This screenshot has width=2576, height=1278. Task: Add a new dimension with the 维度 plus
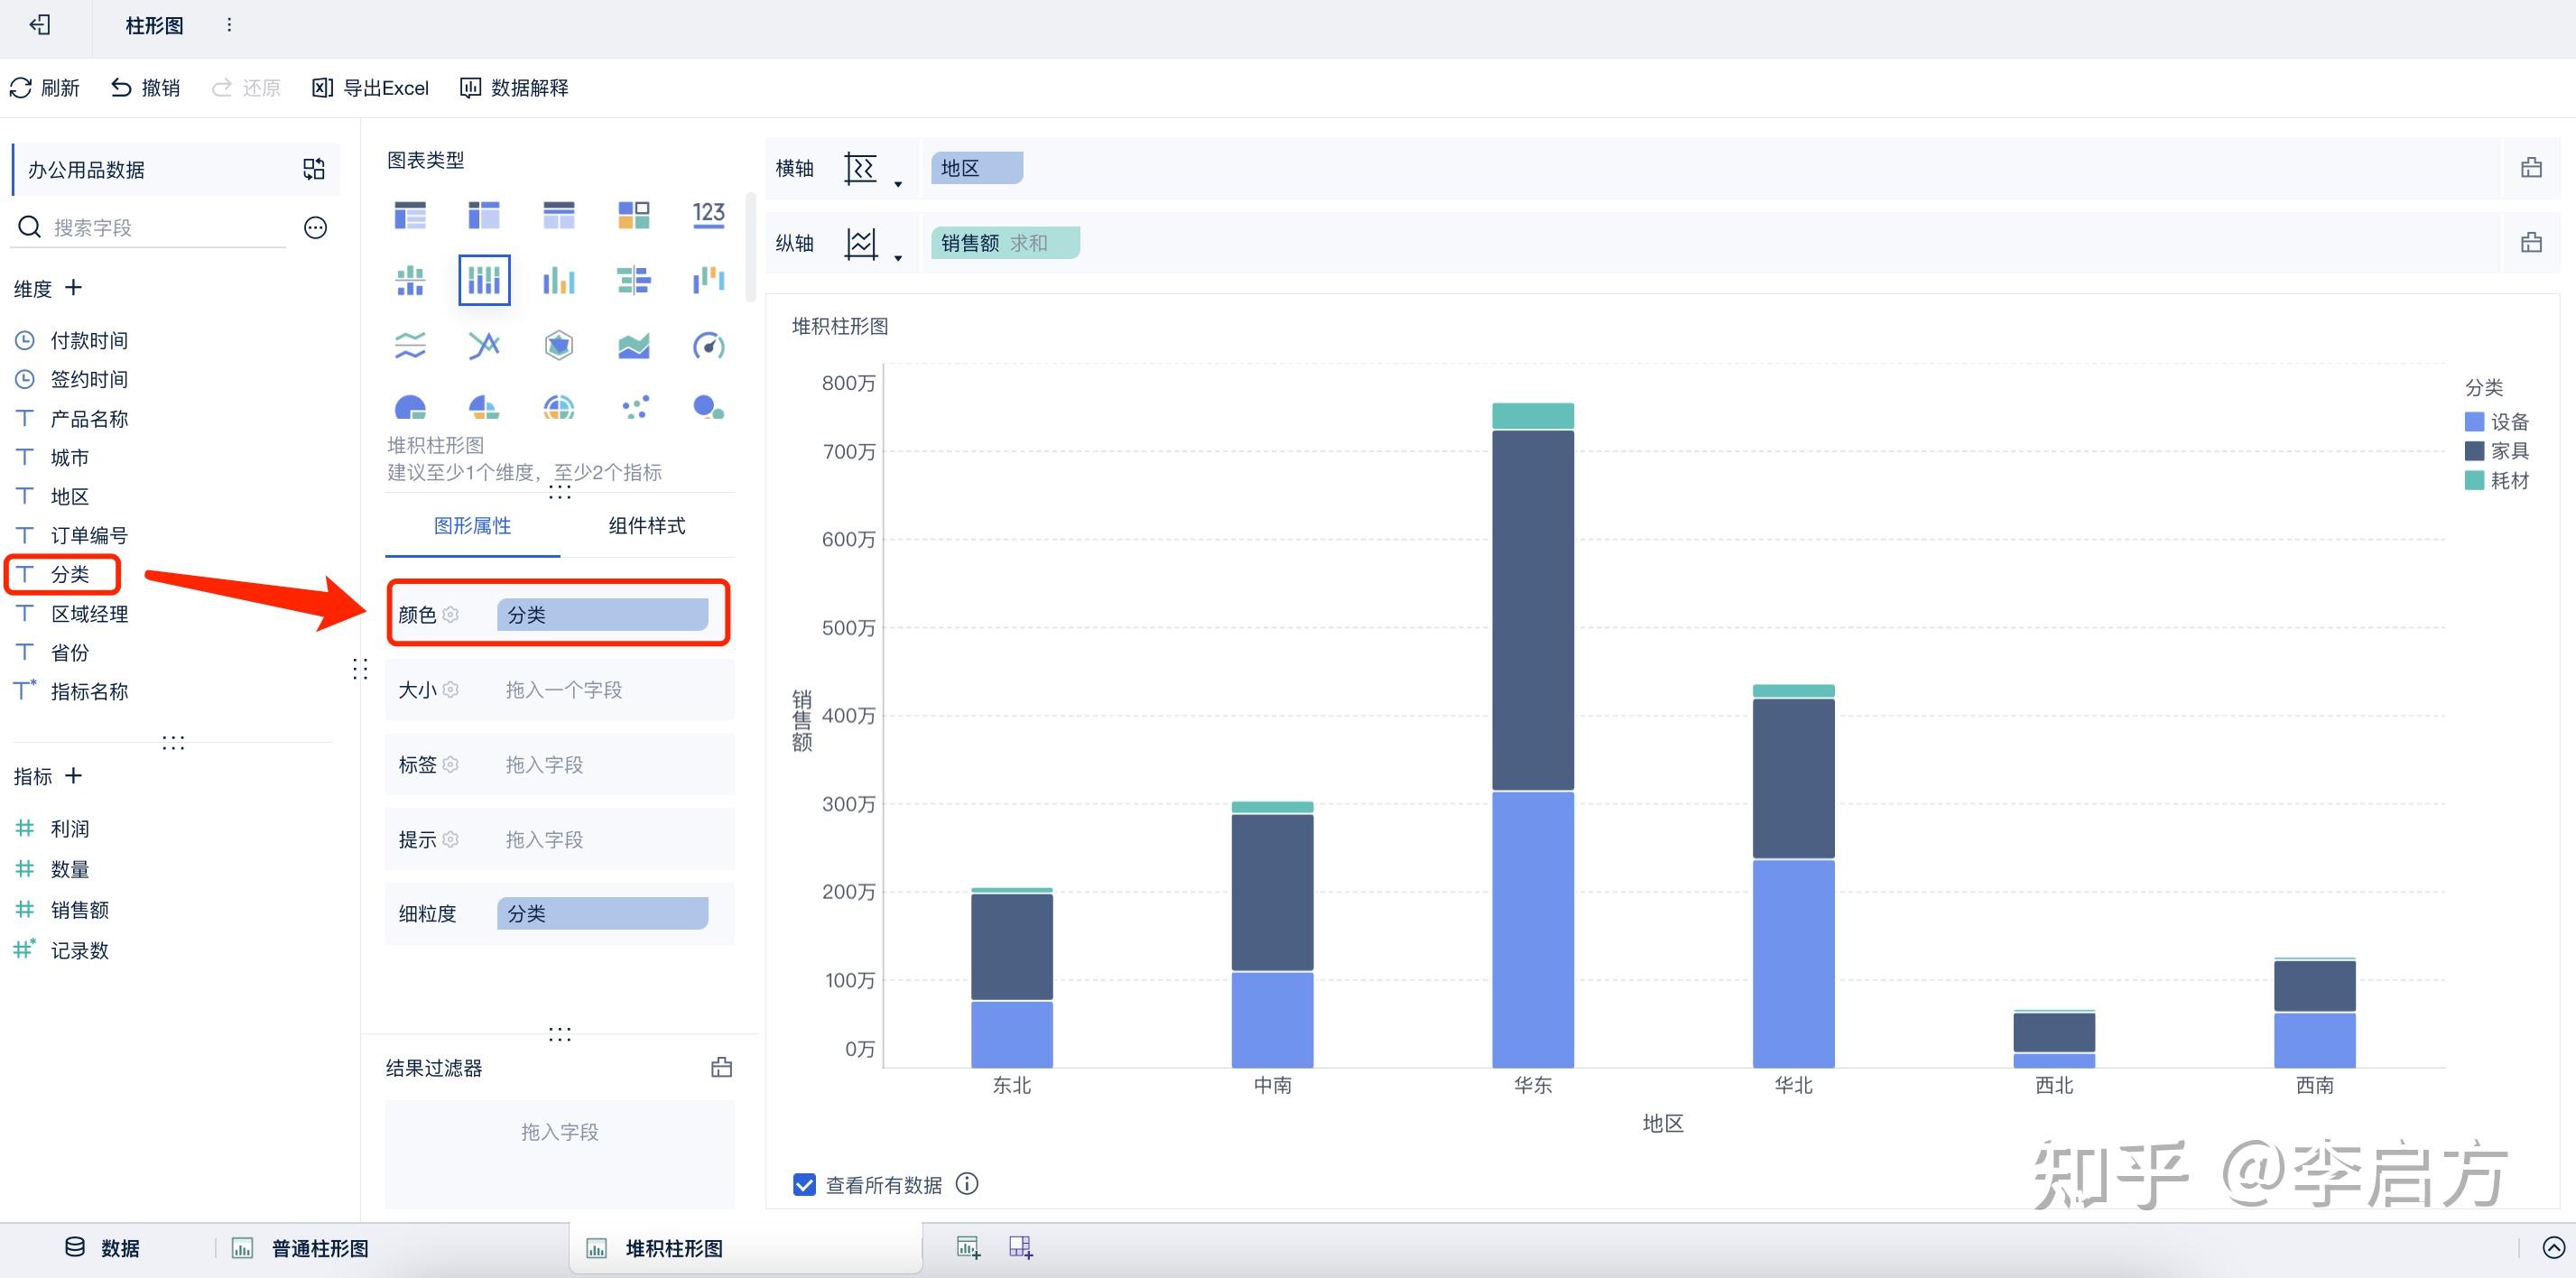coord(73,288)
